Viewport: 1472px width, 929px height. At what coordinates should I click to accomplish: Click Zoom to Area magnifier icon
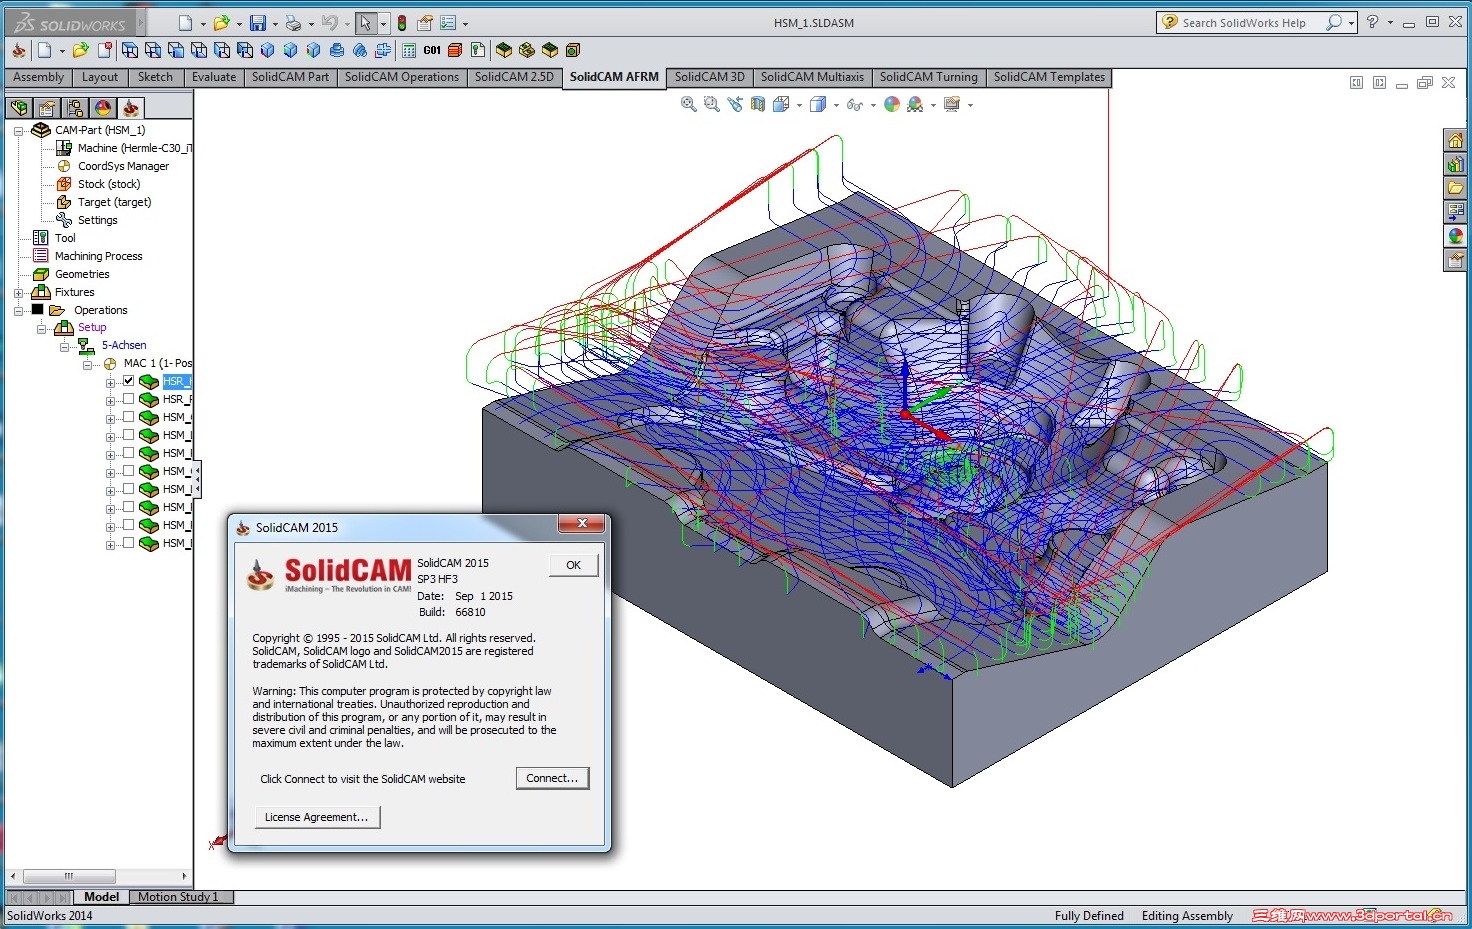pos(712,104)
